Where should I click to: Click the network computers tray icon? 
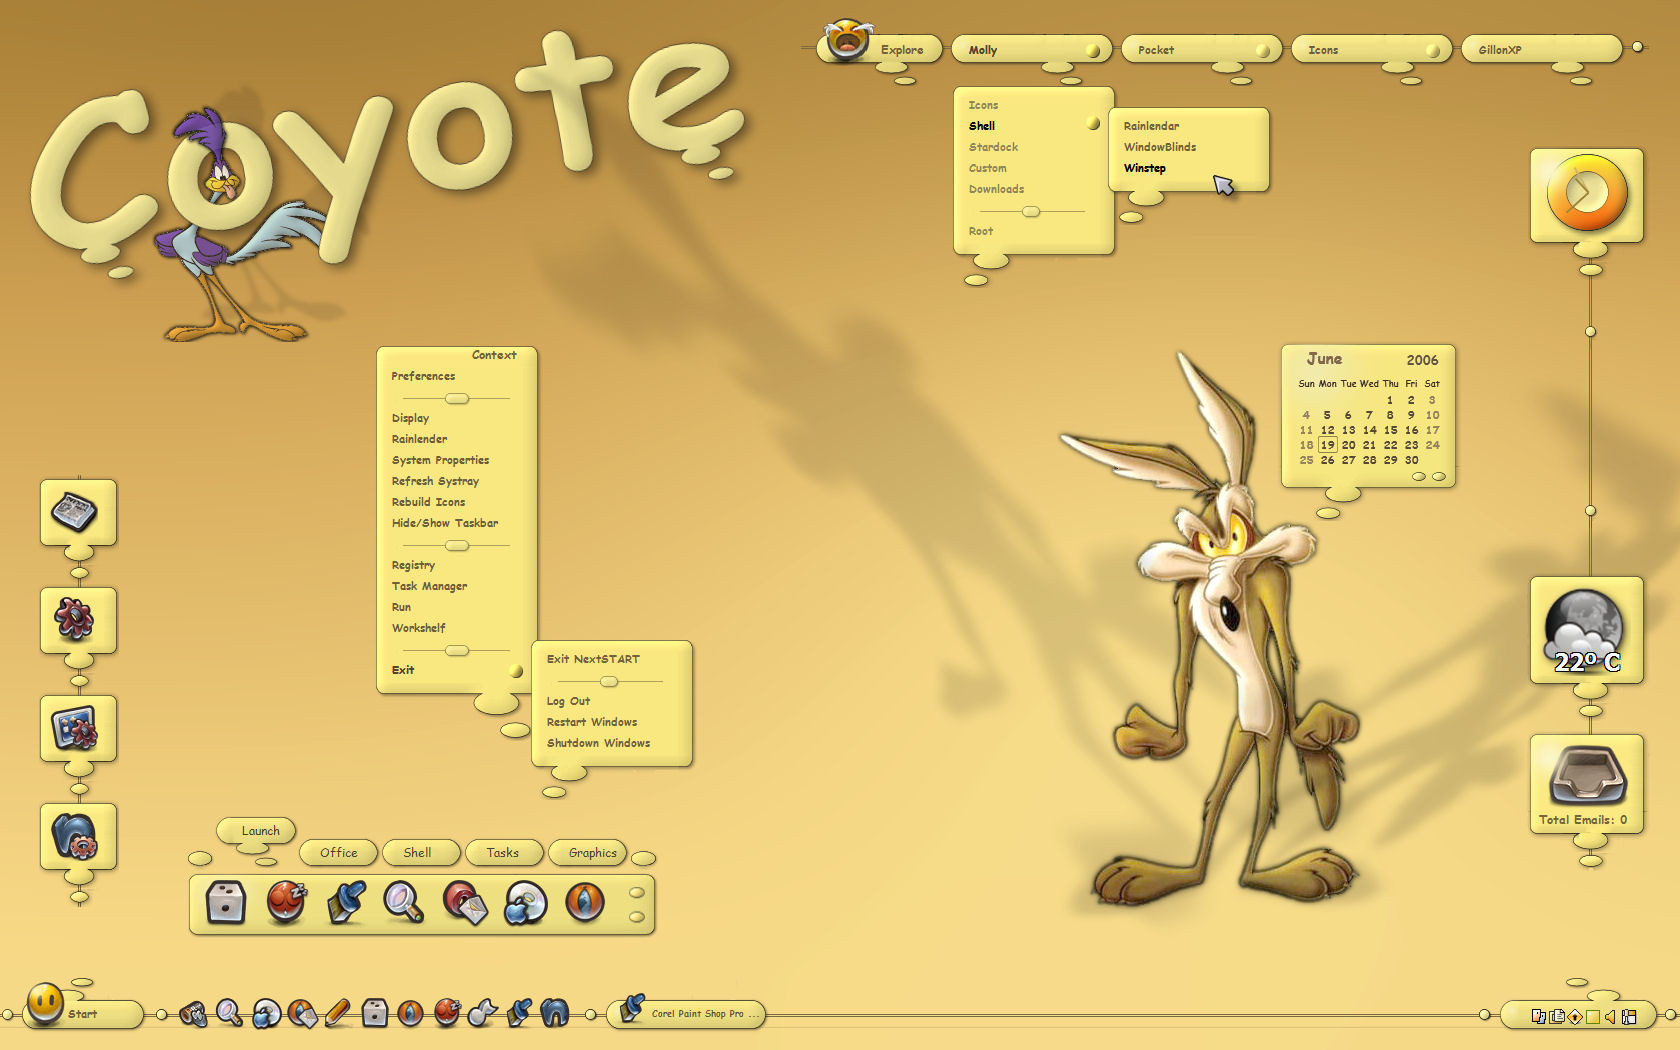1538,1016
